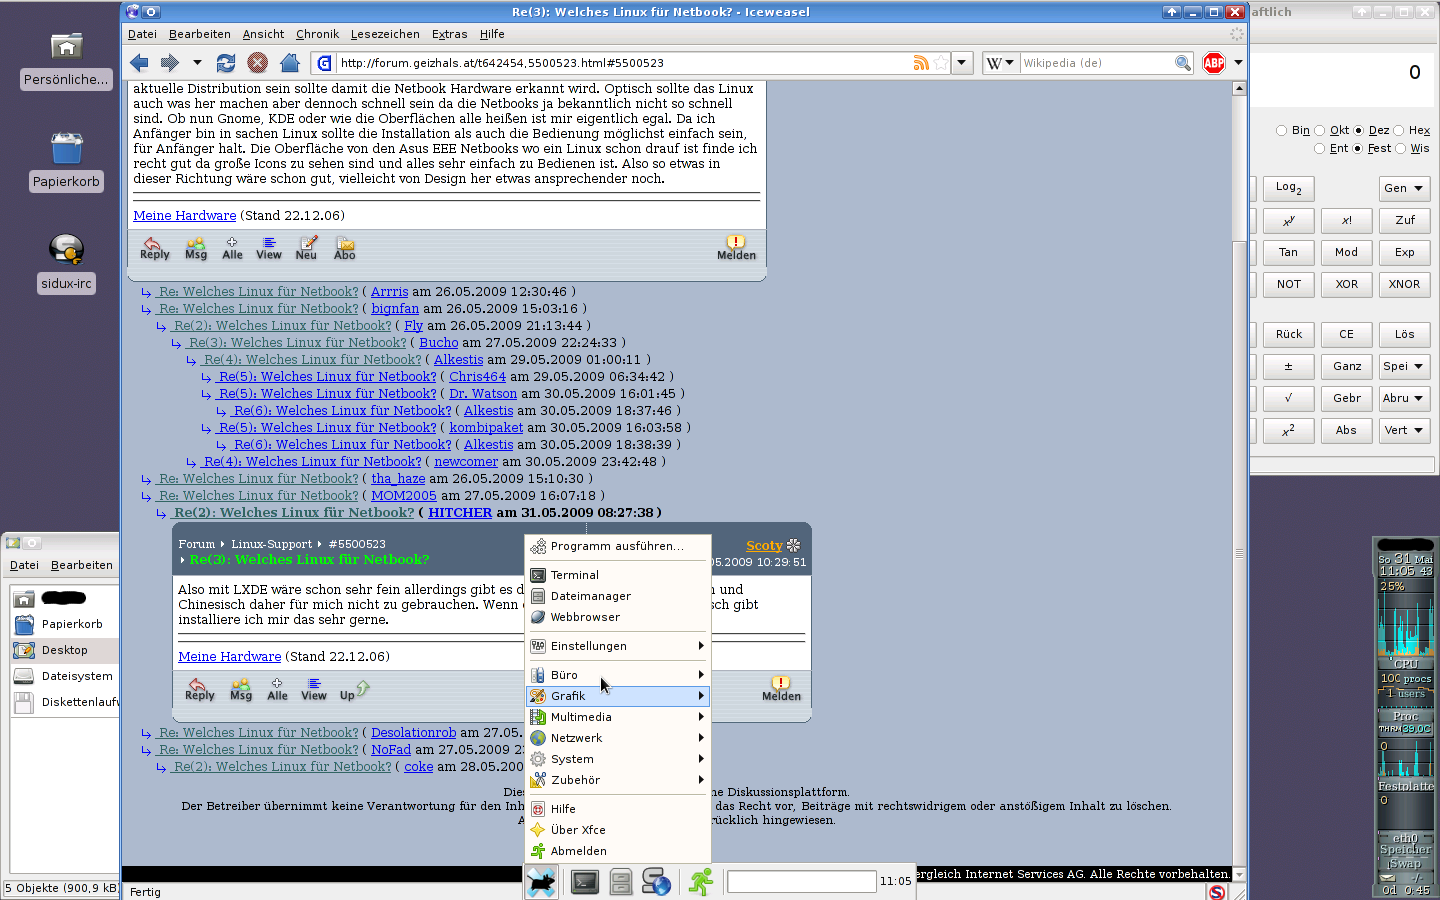Select the Fest radio button in calculator
Image resolution: width=1440 pixels, height=900 pixels.
(x=1358, y=148)
